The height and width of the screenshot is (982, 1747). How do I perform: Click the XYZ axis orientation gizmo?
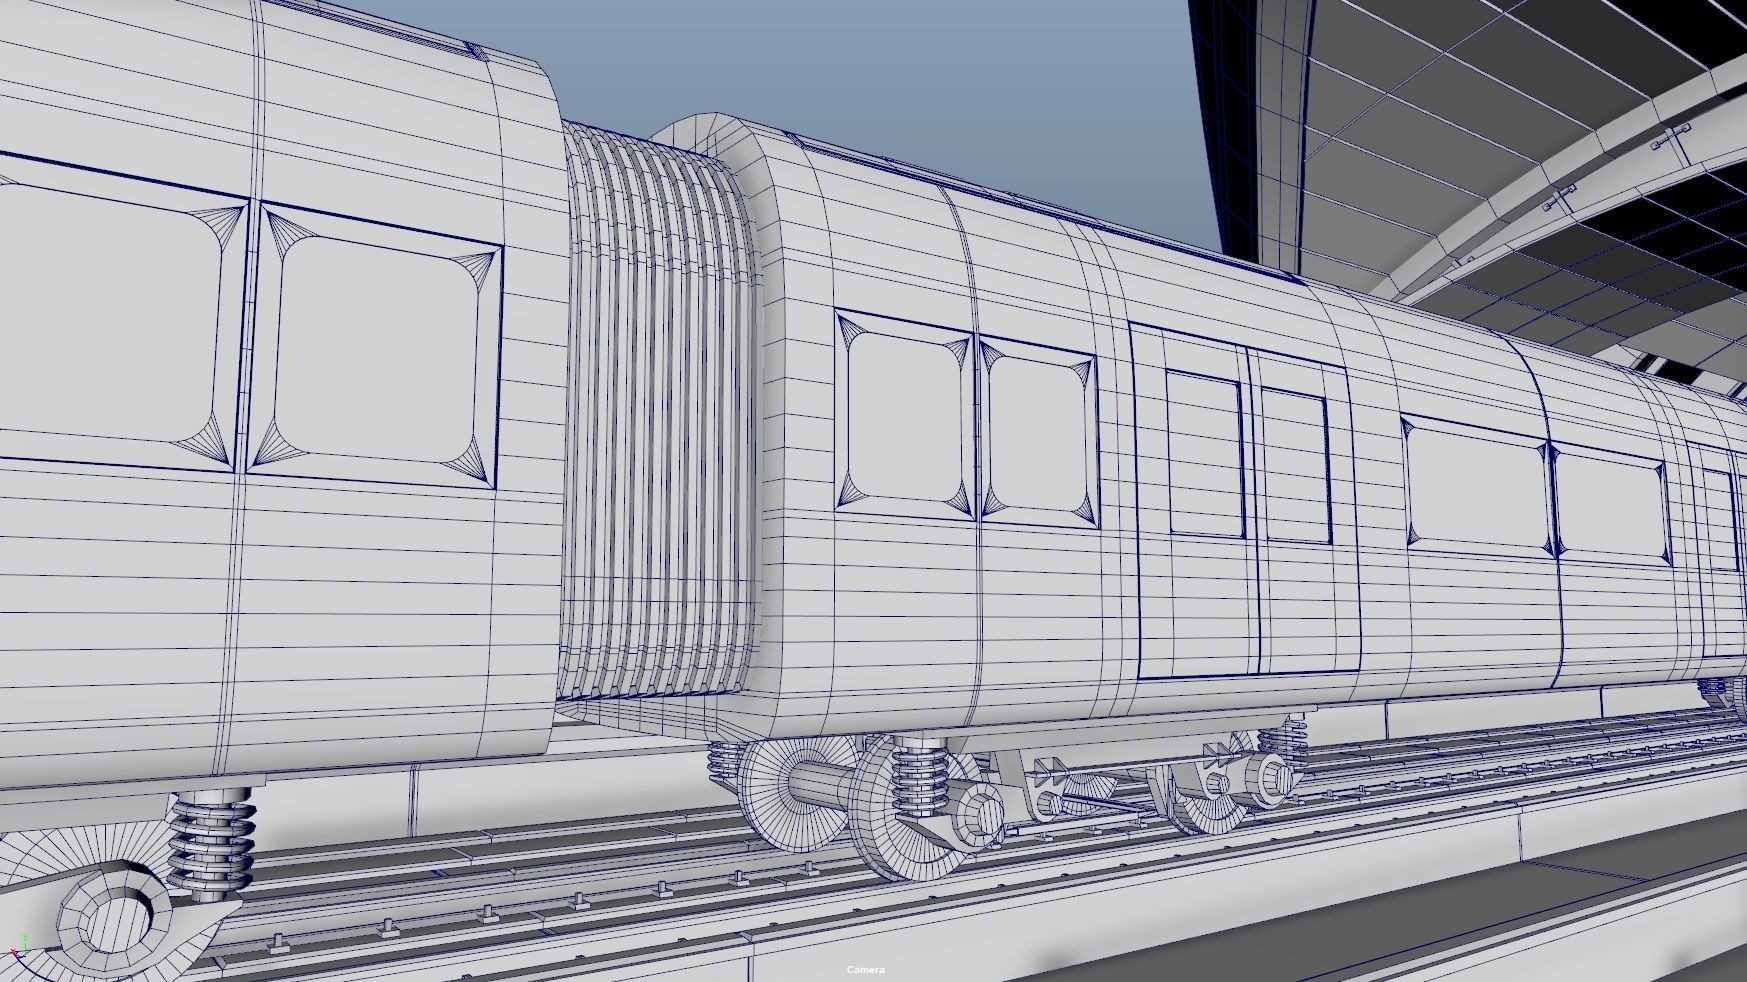[x=22, y=947]
